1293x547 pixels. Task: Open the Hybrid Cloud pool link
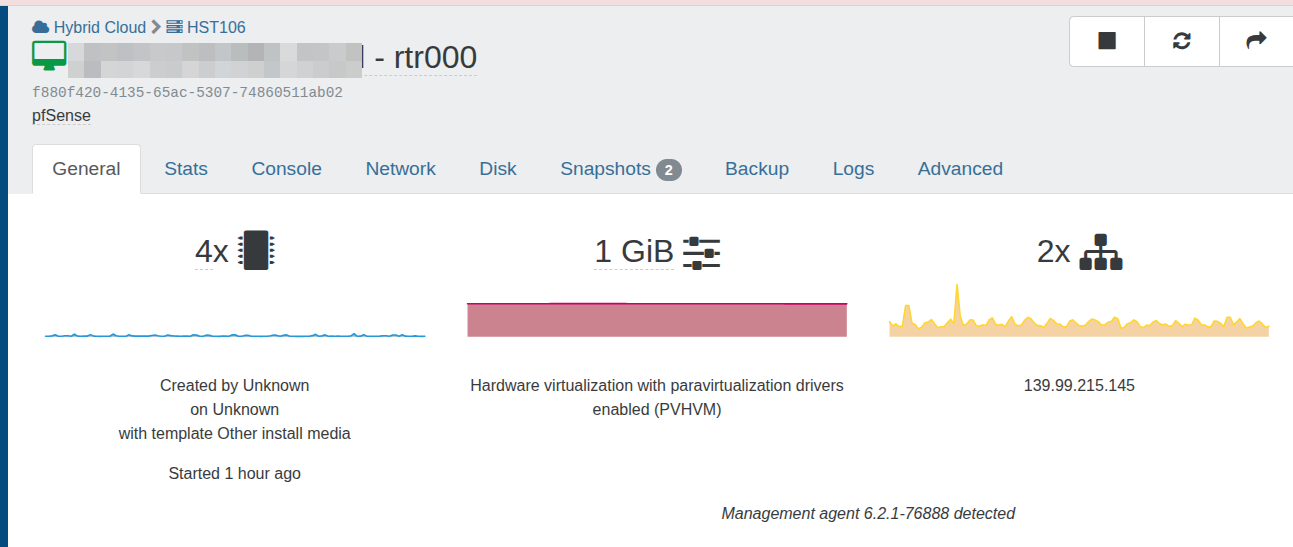pyautogui.click(x=99, y=27)
